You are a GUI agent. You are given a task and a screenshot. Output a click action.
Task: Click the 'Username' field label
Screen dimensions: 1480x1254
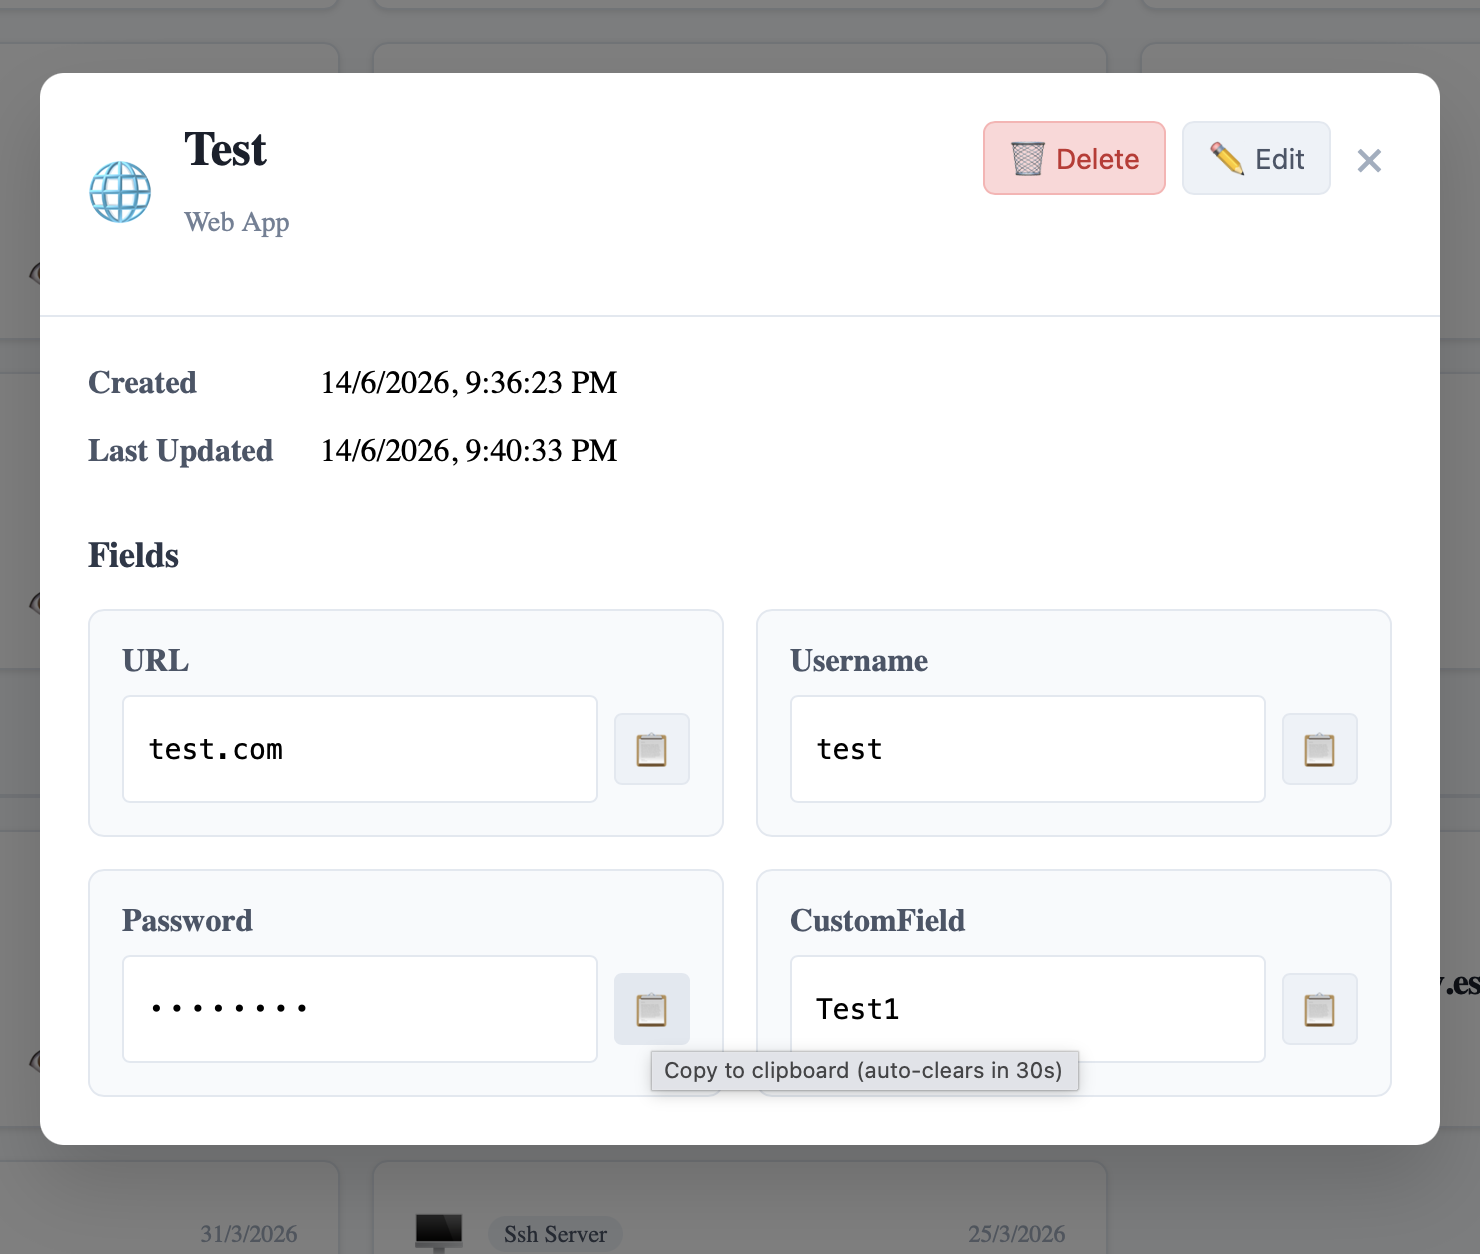tap(859, 661)
